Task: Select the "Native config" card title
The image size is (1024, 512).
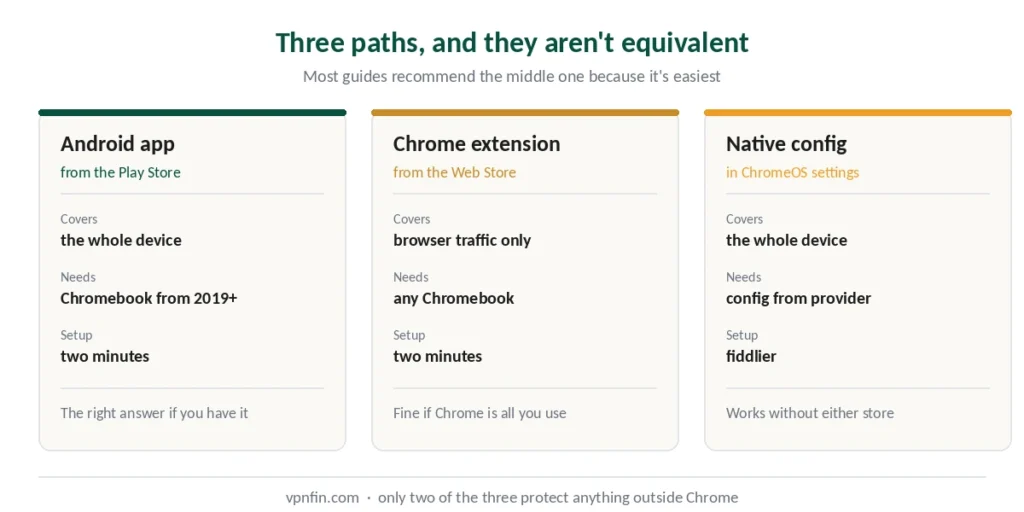Action: point(786,144)
